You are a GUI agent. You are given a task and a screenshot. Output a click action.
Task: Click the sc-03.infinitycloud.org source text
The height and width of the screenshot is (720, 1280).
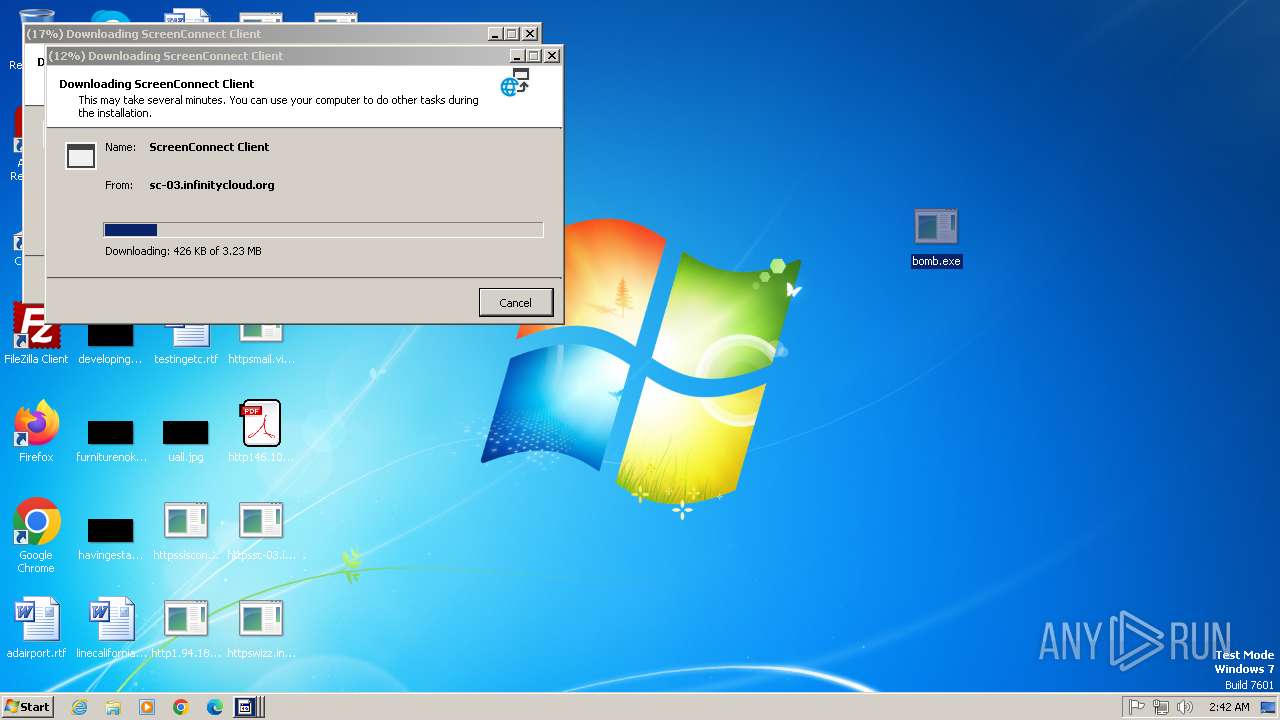212,185
